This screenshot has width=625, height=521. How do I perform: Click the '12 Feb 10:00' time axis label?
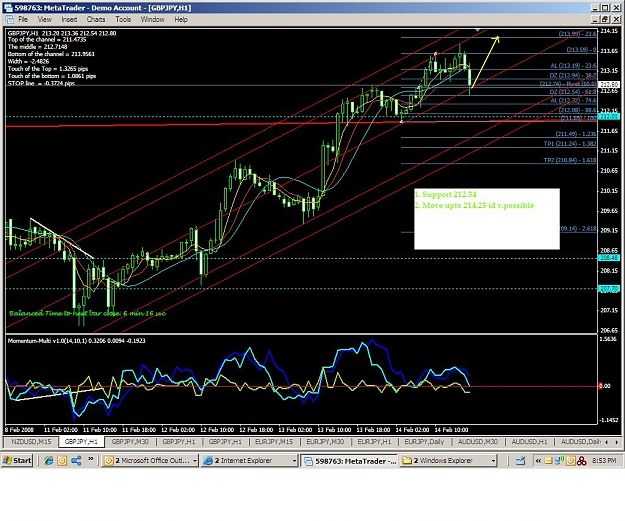(x=217, y=430)
